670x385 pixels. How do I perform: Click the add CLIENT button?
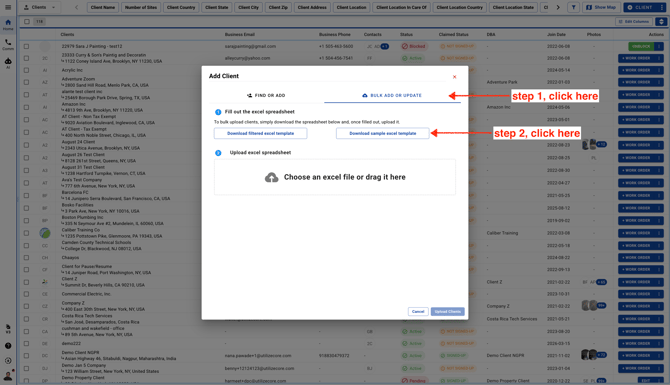[x=640, y=7]
